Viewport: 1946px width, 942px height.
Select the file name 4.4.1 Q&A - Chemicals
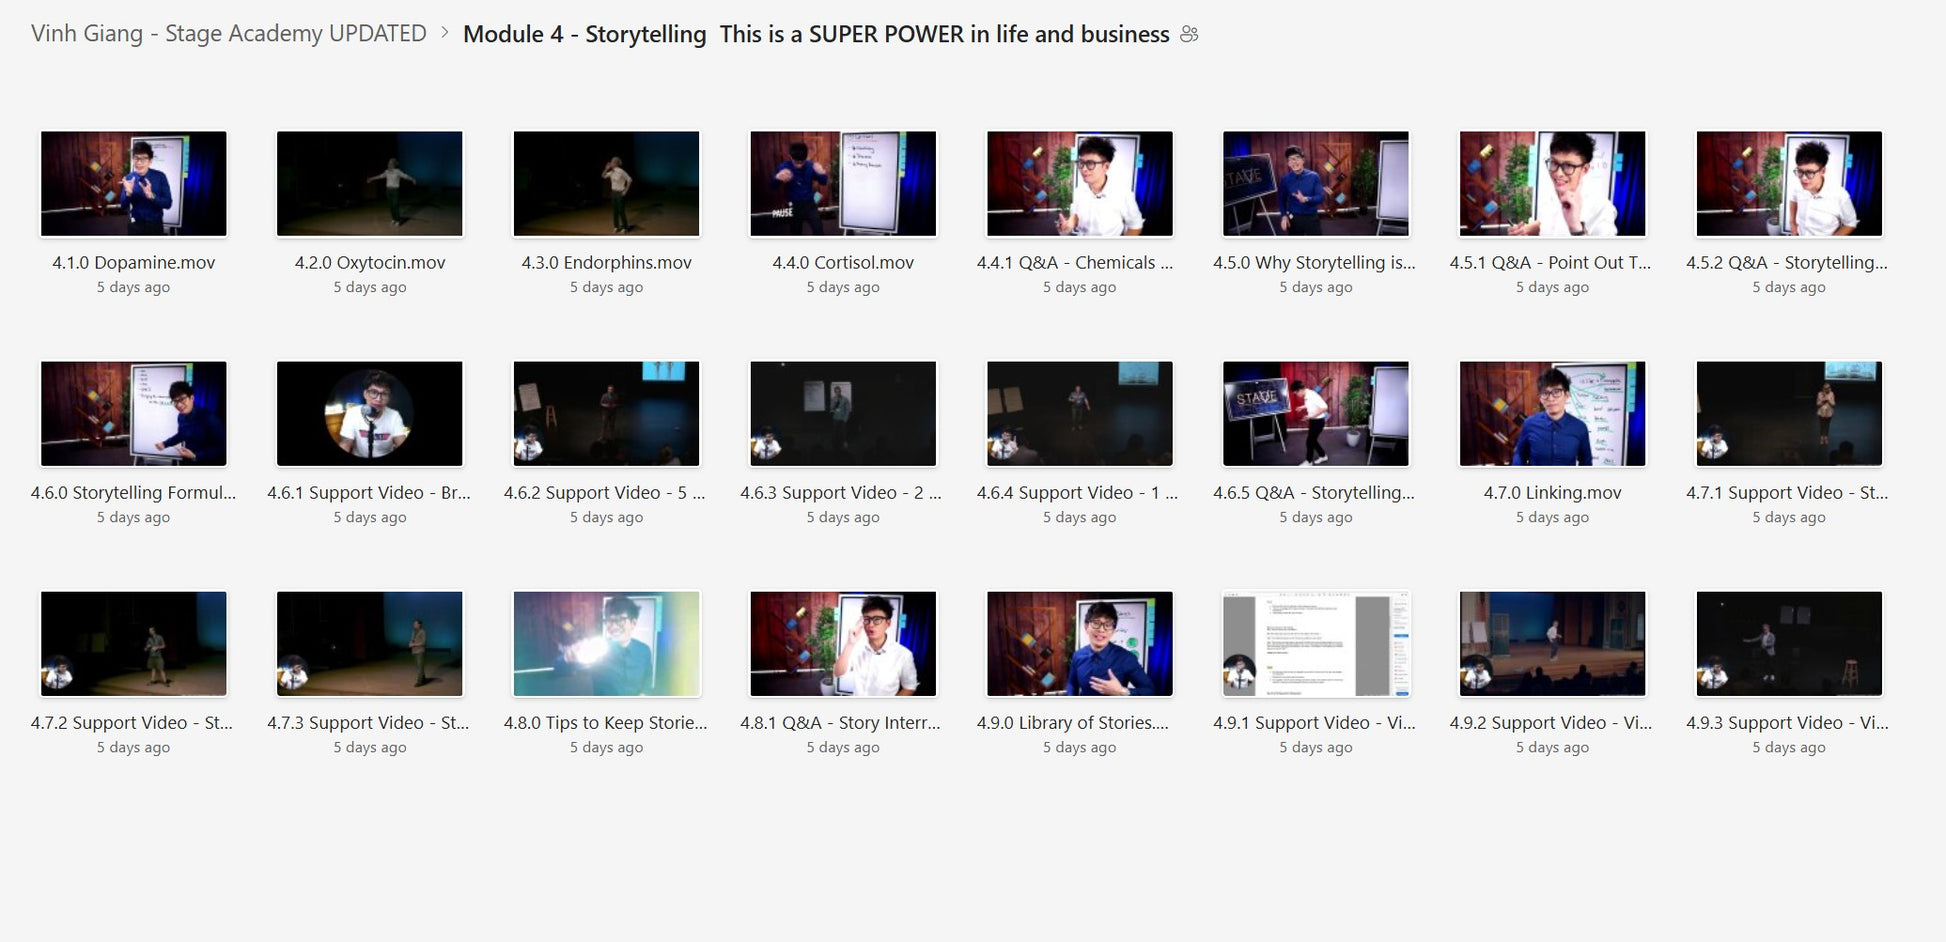[1075, 263]
